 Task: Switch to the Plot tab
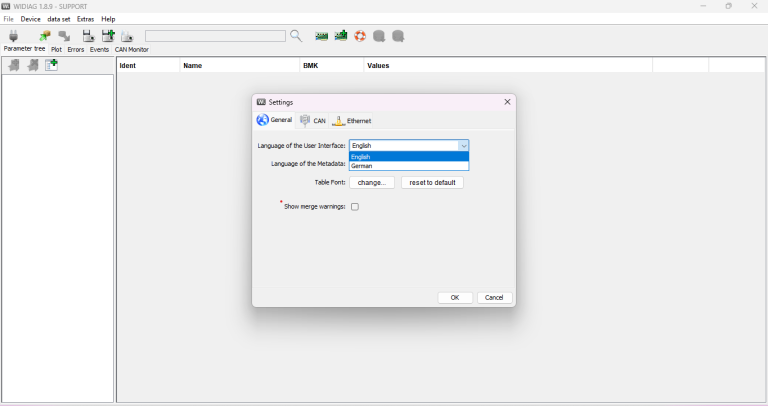[56, 49]
